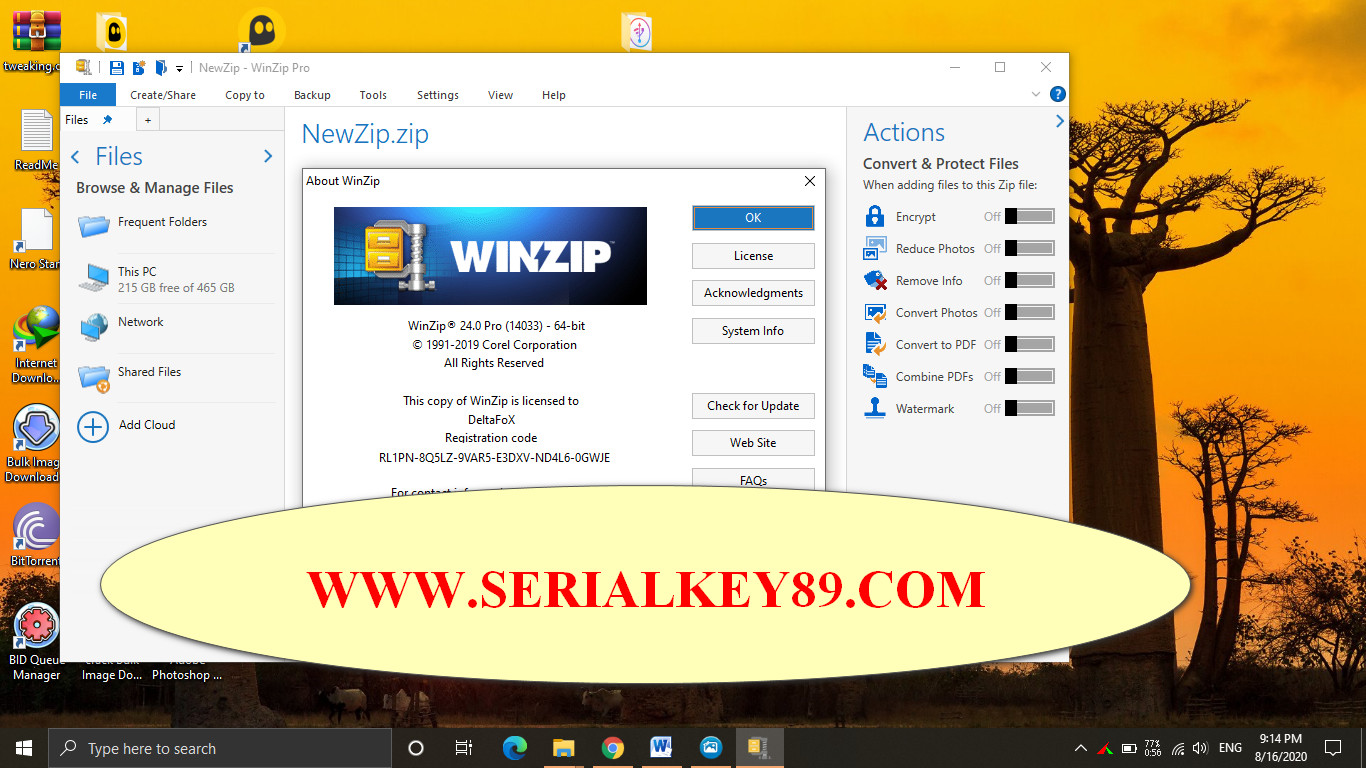Toggle the Reduce Photos switch
The image size is (1366, 768).
click(1029, 248)
